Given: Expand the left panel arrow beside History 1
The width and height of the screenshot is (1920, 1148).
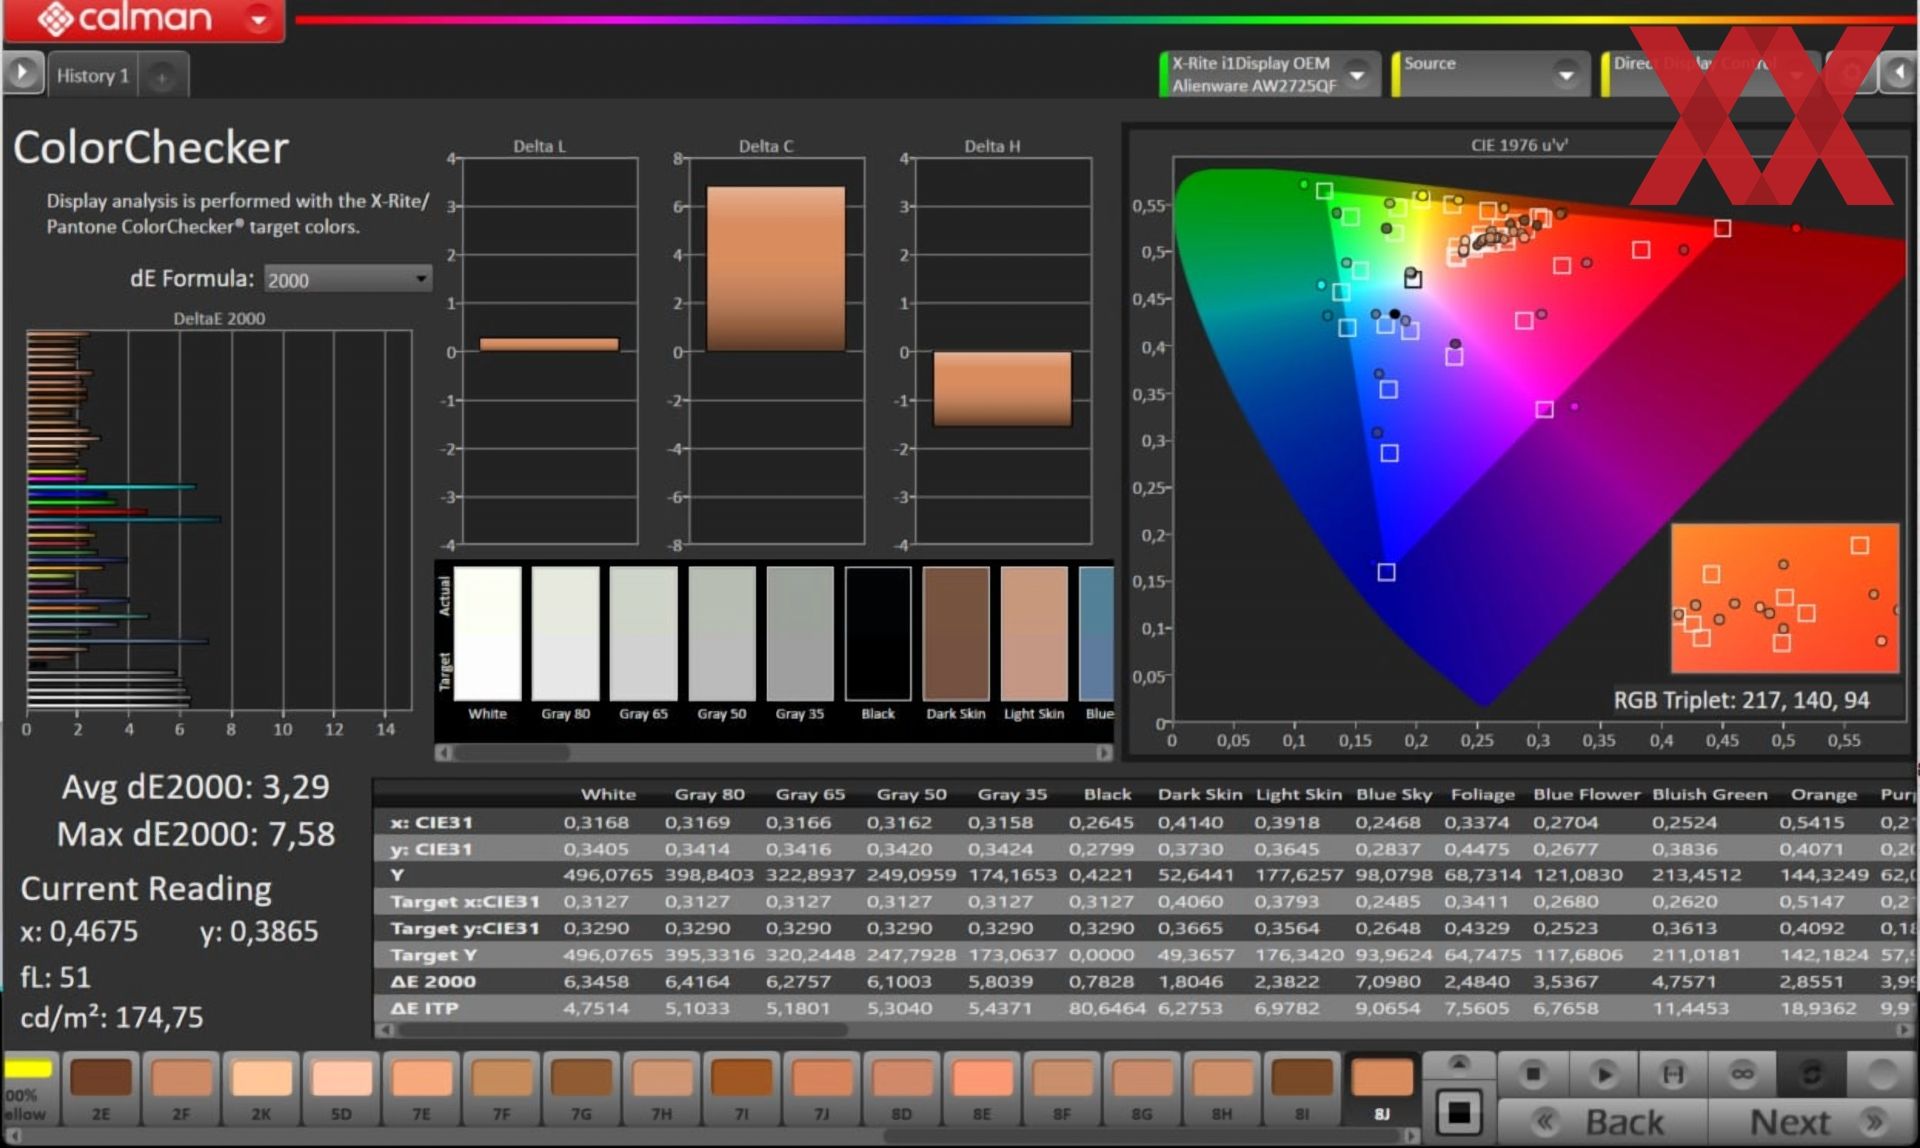Looking at the screenshot, I should click(22, 73).
